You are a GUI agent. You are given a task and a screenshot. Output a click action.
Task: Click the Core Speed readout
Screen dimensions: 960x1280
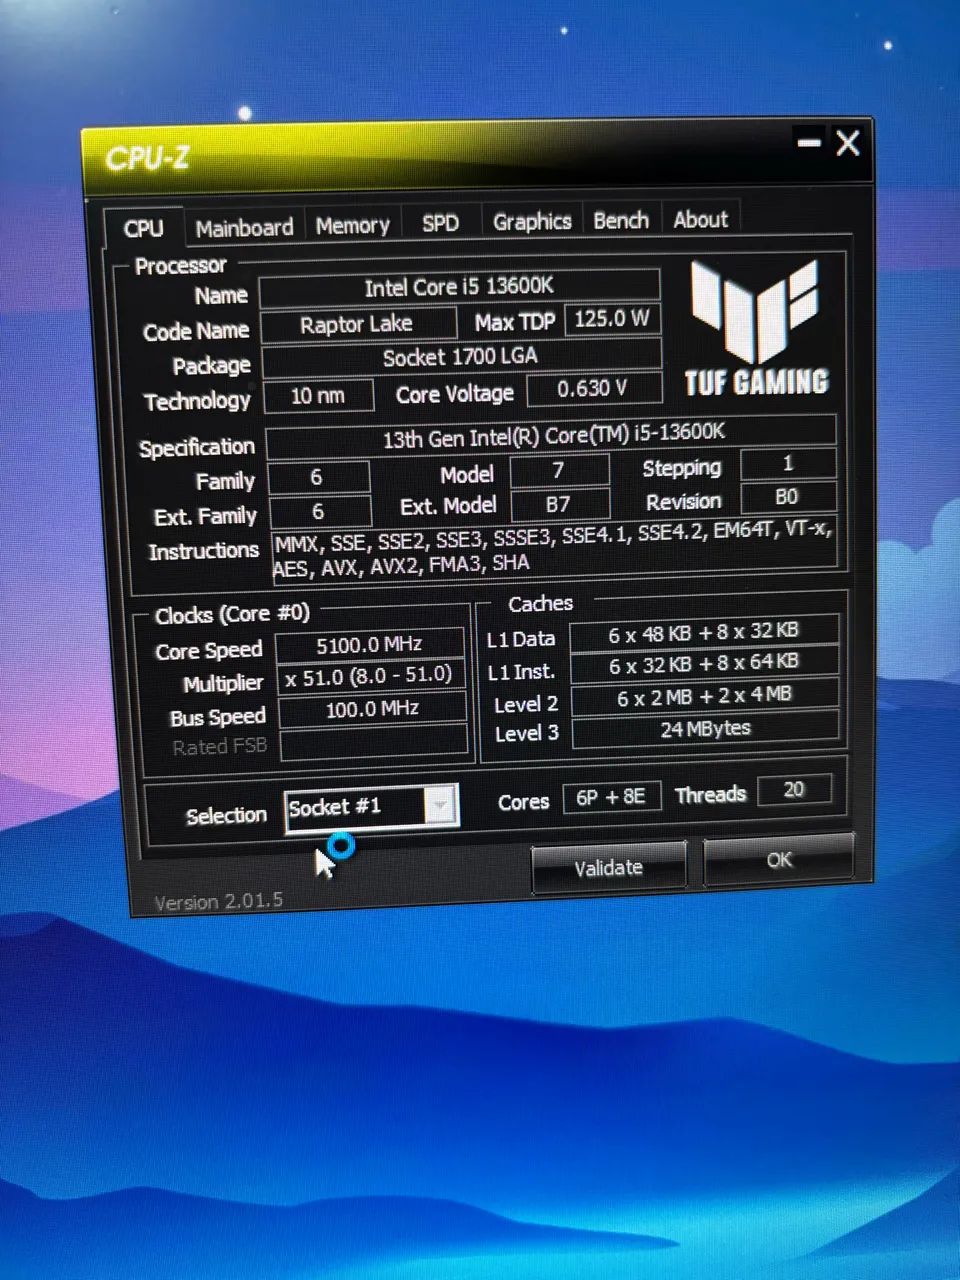pyautogui.click(x=372, y=643)
